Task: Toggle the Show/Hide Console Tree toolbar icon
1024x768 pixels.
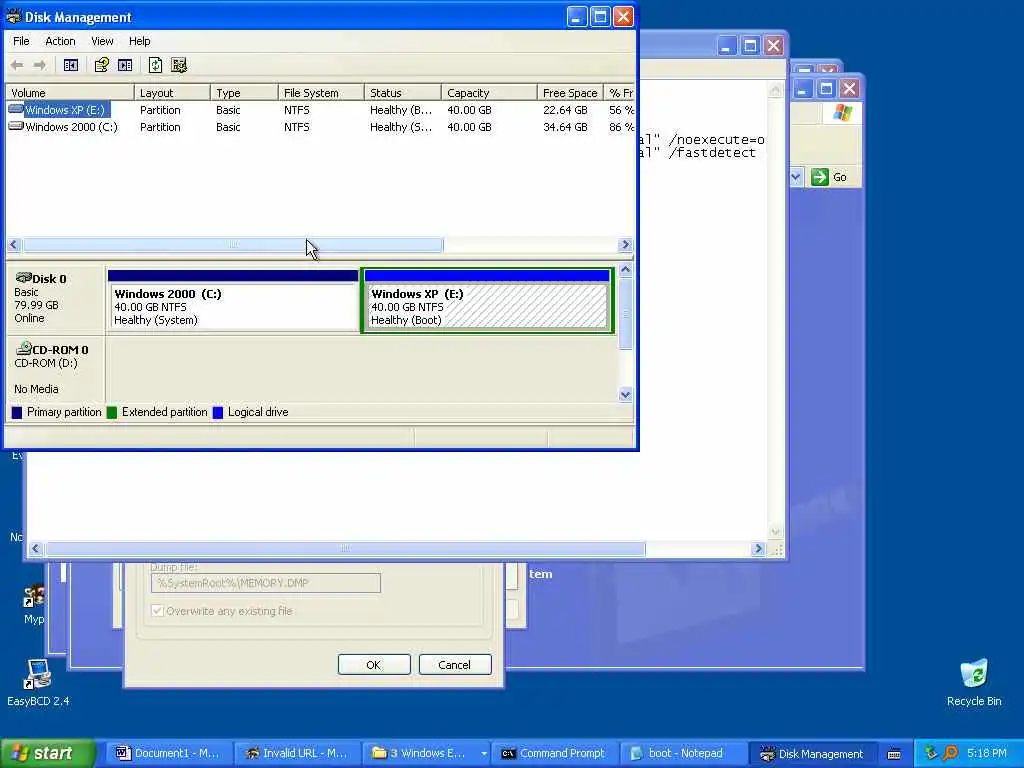Action: (71, 65)
